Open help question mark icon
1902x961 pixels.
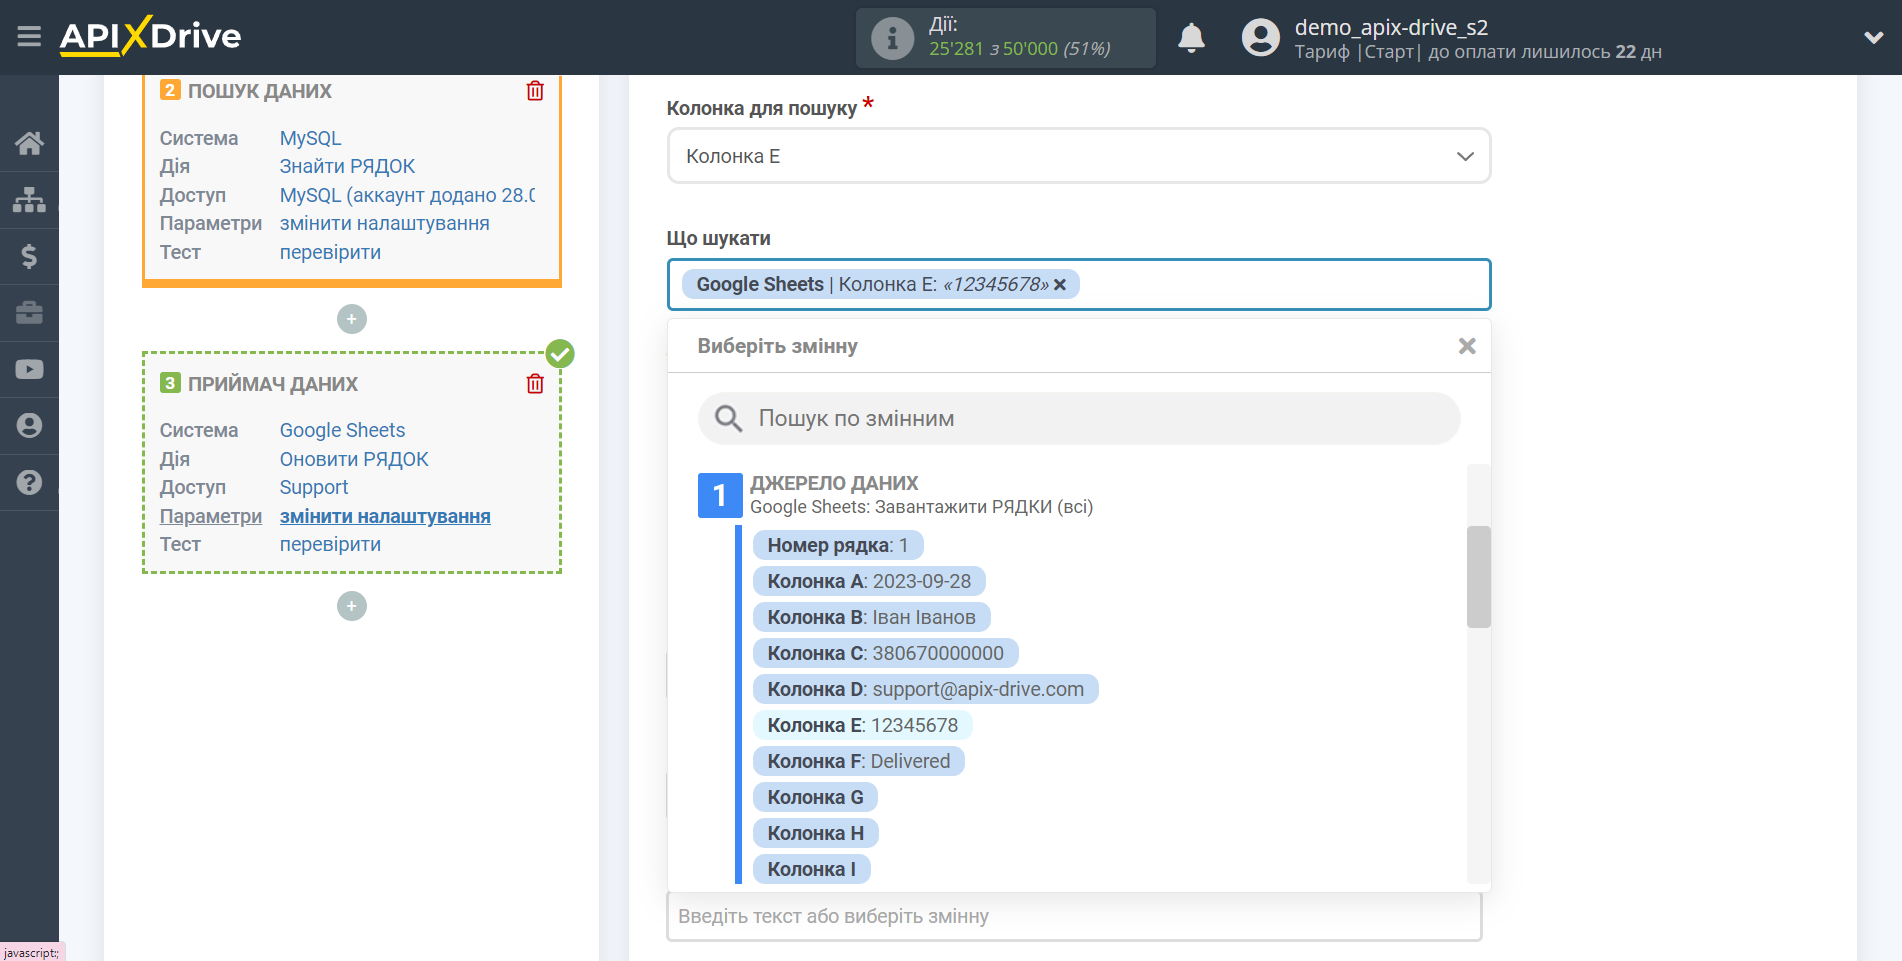pyautogui.click(x=29, y=482)
